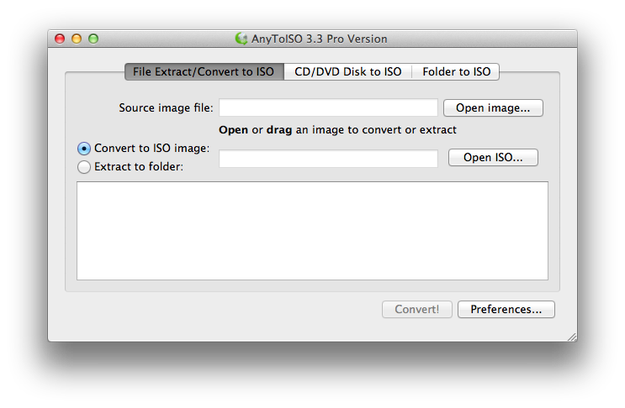
Task: Close the AnyToISO window with red button
Action: tap(60, 39)
